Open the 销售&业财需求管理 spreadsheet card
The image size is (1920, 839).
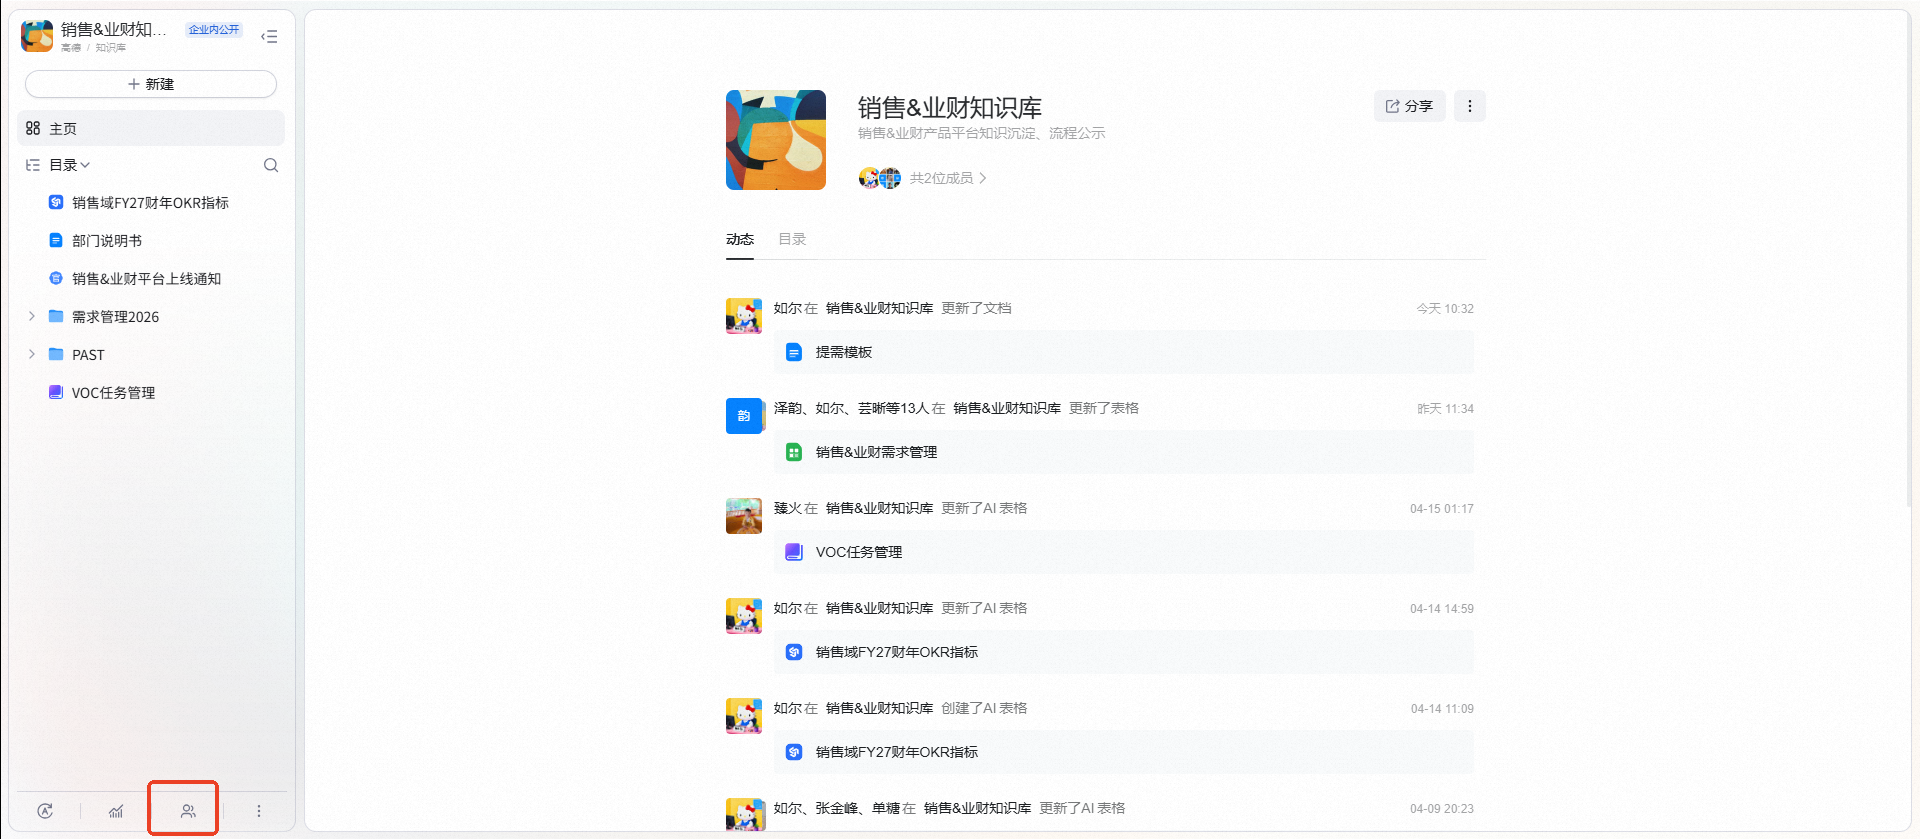click(1123, 452)
